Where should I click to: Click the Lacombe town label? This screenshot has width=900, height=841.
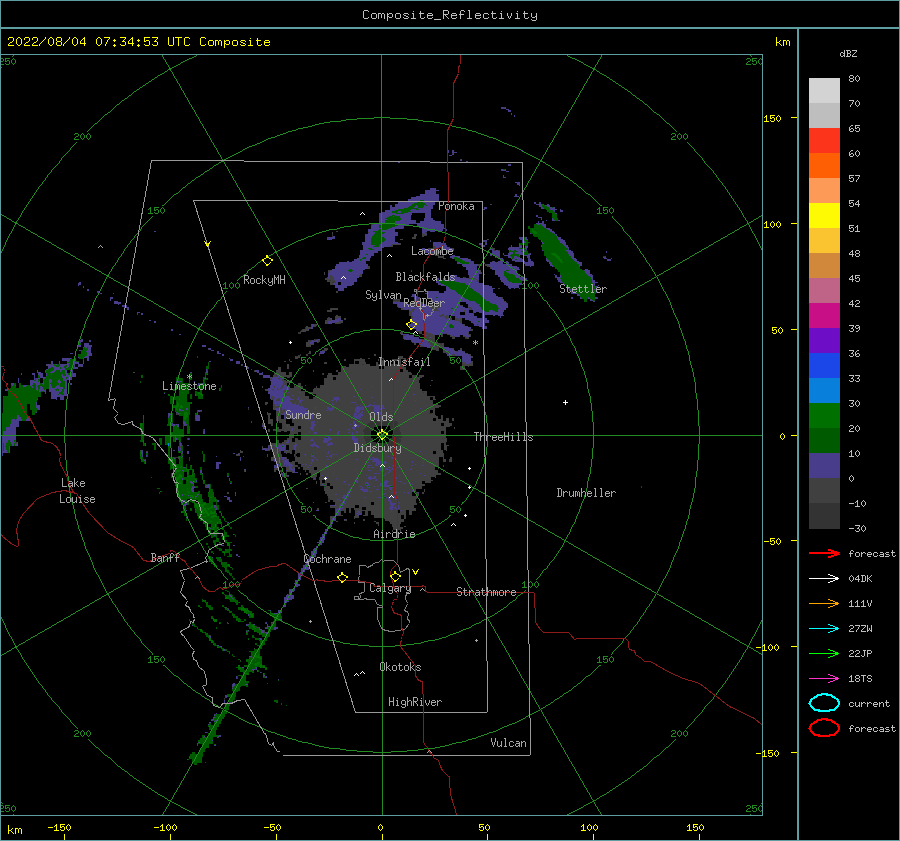tap(432, 251)
